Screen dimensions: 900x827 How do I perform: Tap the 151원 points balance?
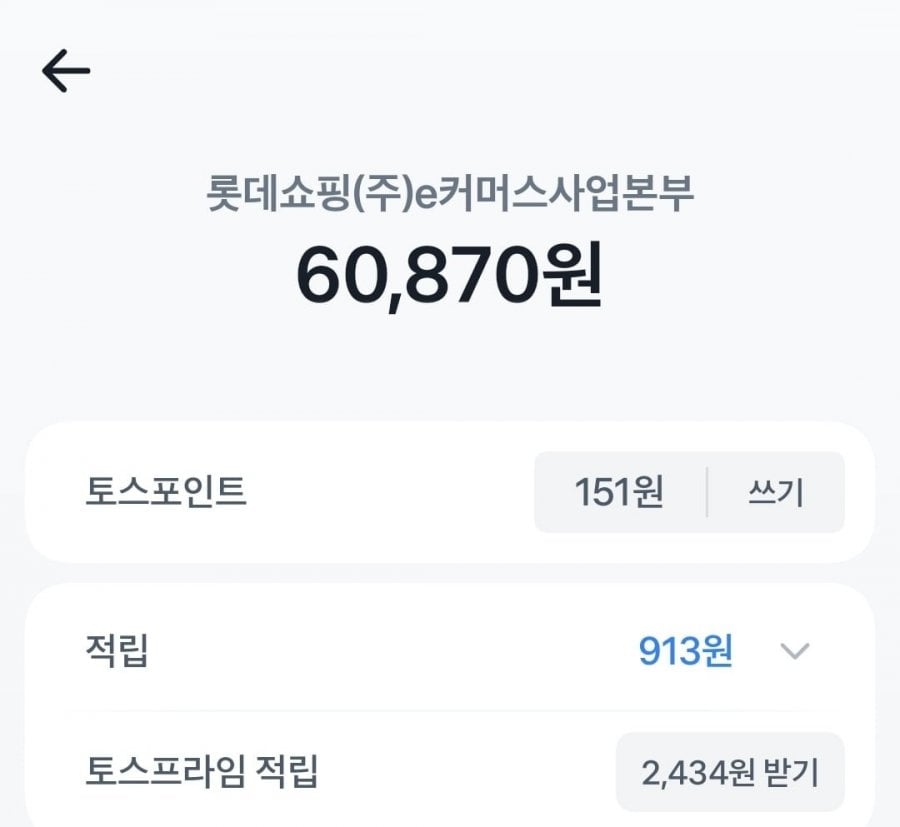pos(619,492)
